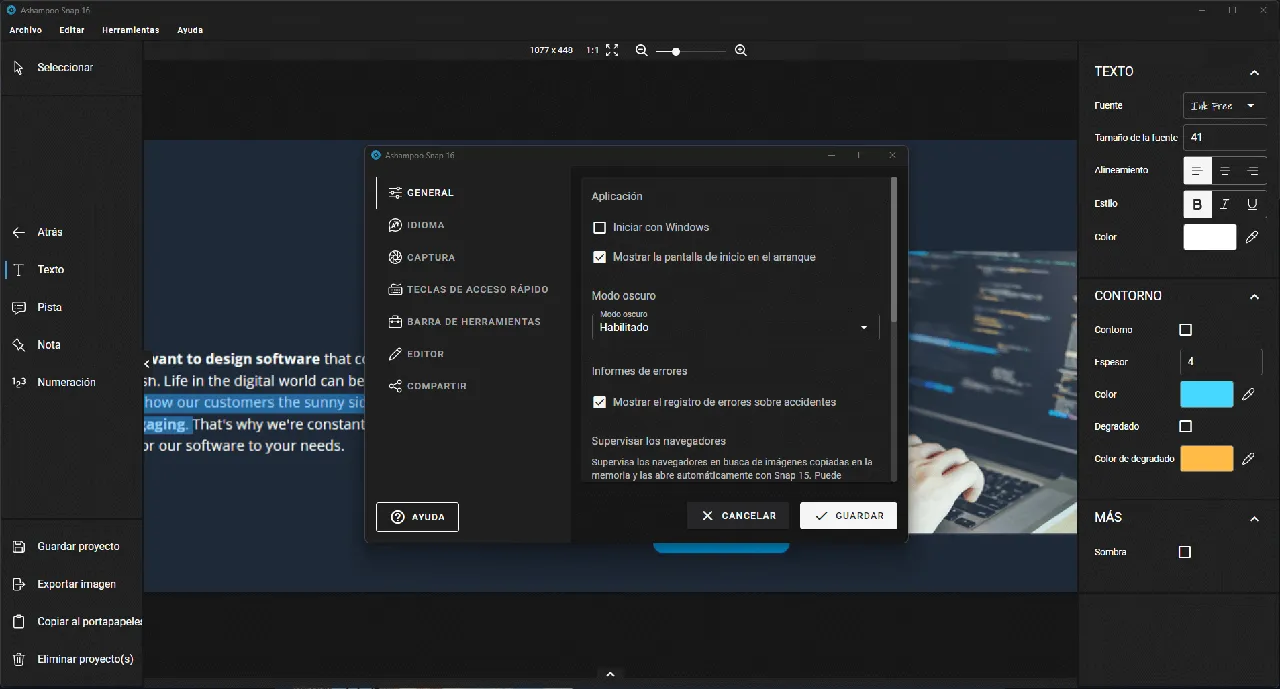The width and height of the screenshot is (1280, 689).
Task: Click the 1:1 zoom button
Action: pos(592,50)
